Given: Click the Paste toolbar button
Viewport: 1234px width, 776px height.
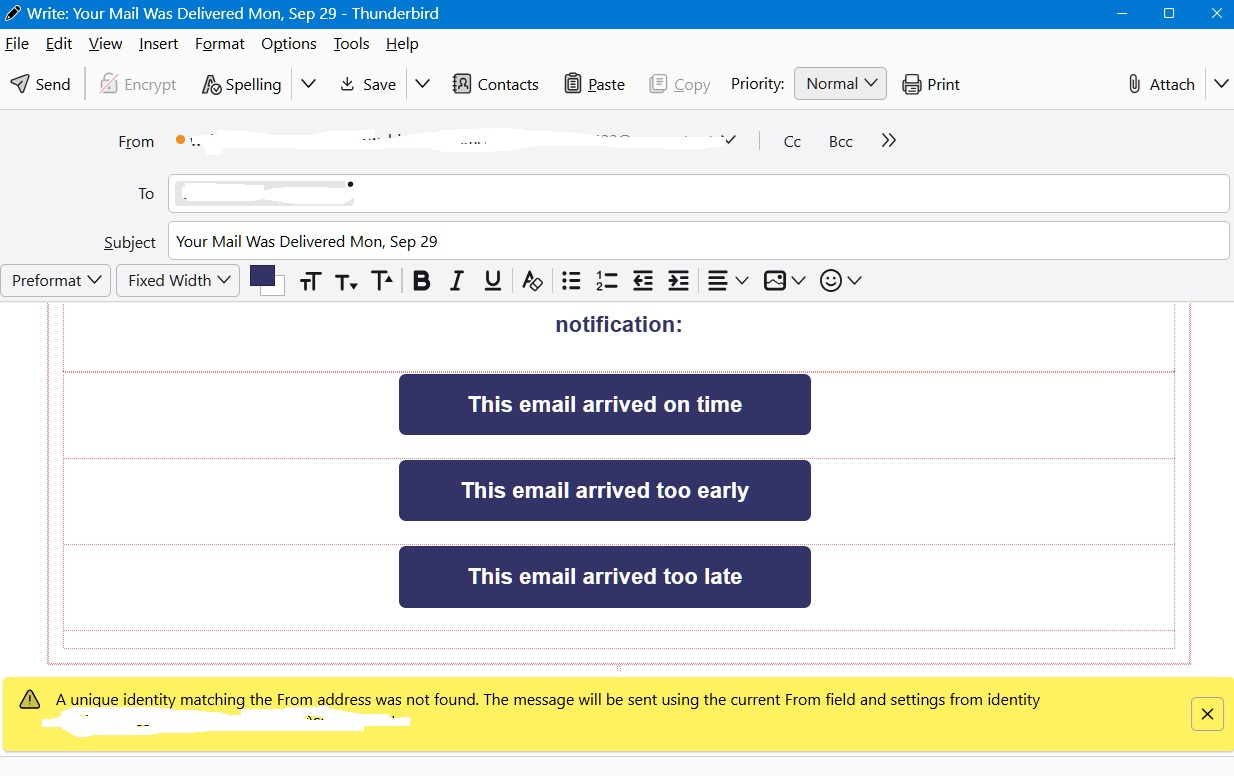Looking at the screenshot, I should click(595, 84).
